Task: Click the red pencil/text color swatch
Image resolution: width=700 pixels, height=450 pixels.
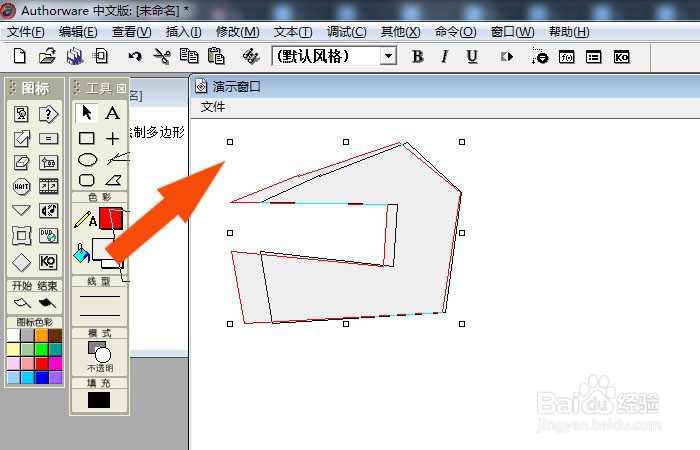Action: coord(111,218)
